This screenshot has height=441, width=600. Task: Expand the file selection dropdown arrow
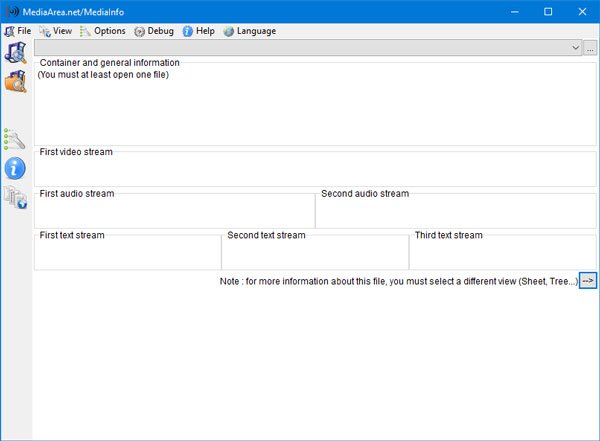tap(575, 48)
